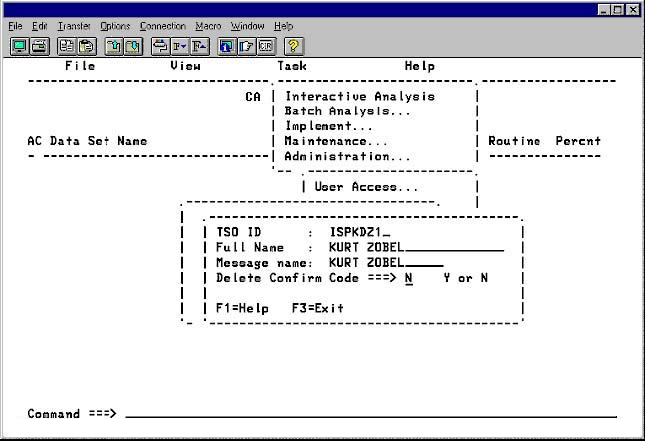Minimize the emulator window
The height and width of the screenshot is (441, 645).
(x=603, y=9)
